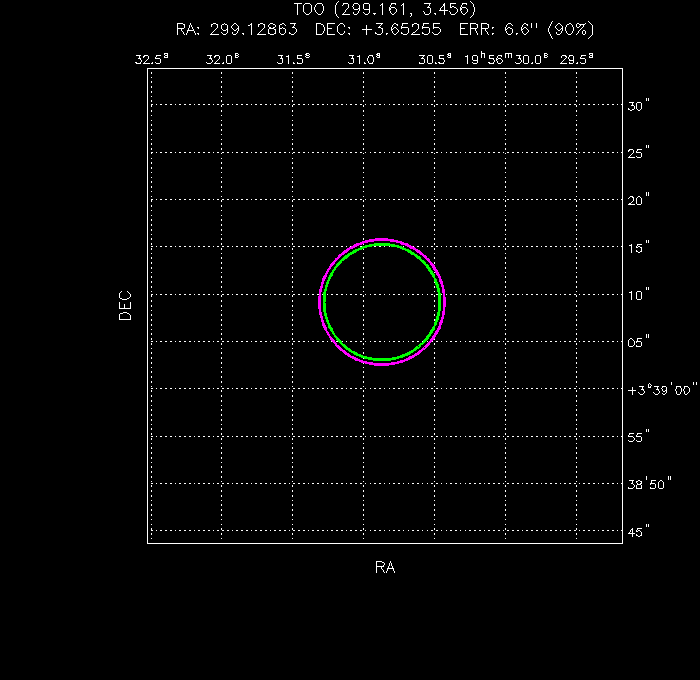
Task: Click the 32.5s tick label on top axis
Action: (x=152, y=59)
